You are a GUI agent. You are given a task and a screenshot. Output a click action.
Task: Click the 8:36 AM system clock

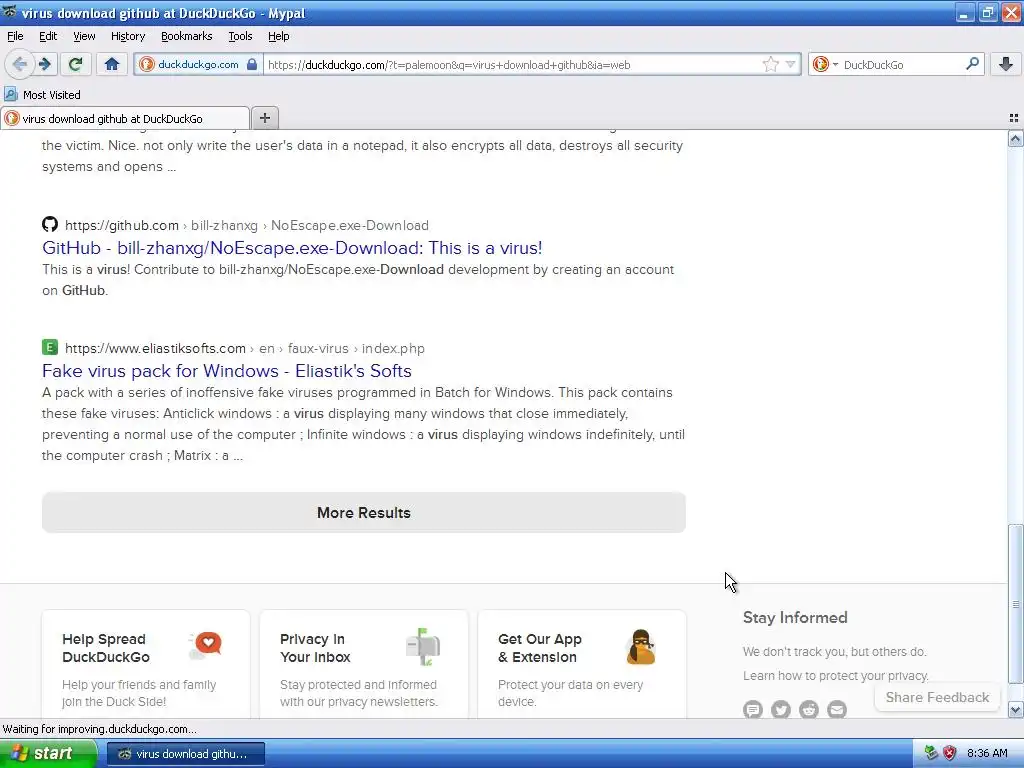point(987,754)
